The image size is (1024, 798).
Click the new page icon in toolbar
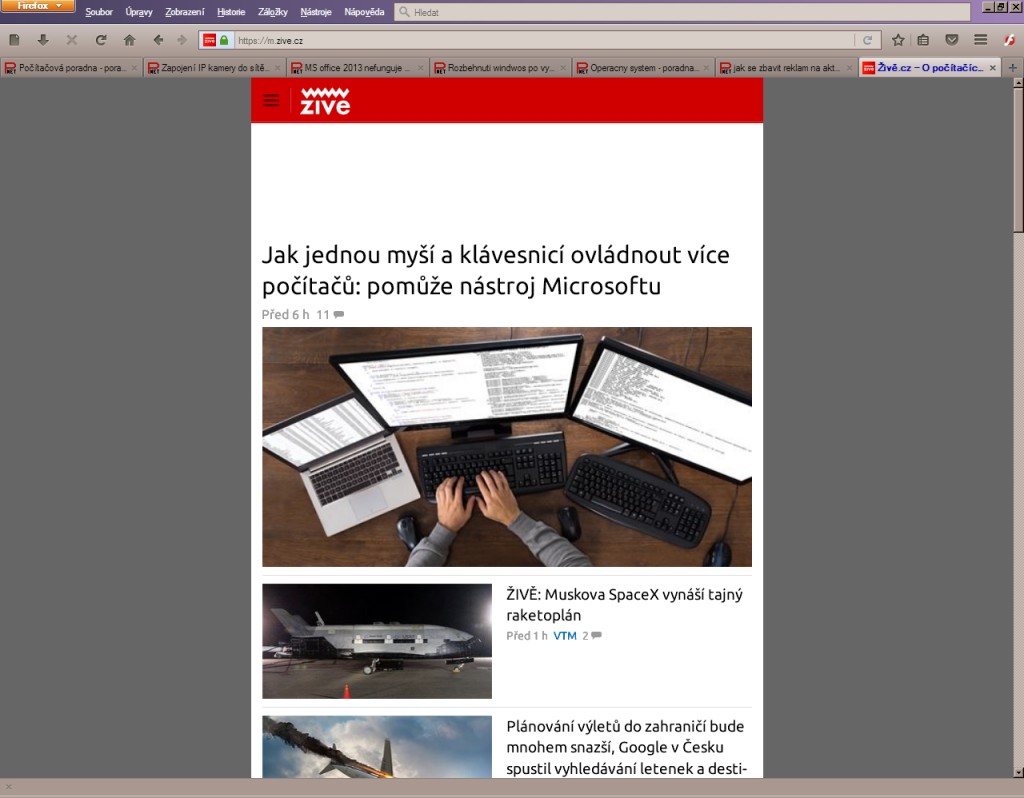pos(14,40)
